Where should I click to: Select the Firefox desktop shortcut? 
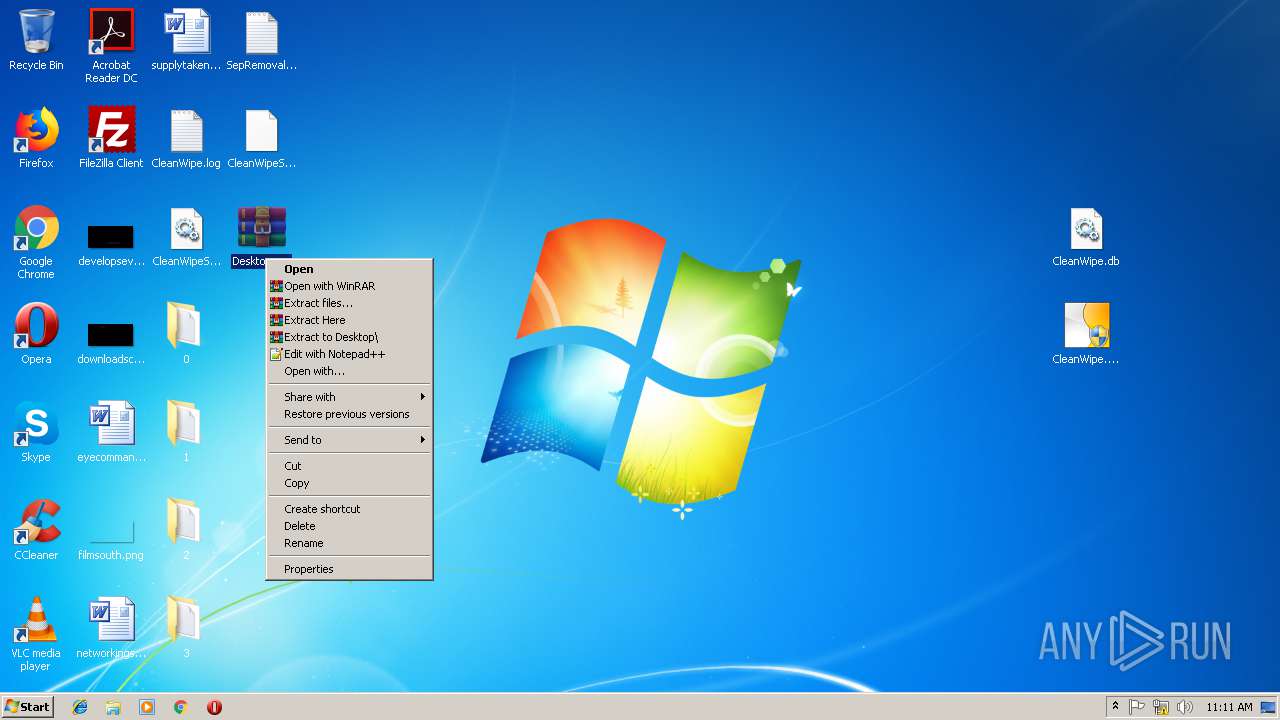[36, 138]
